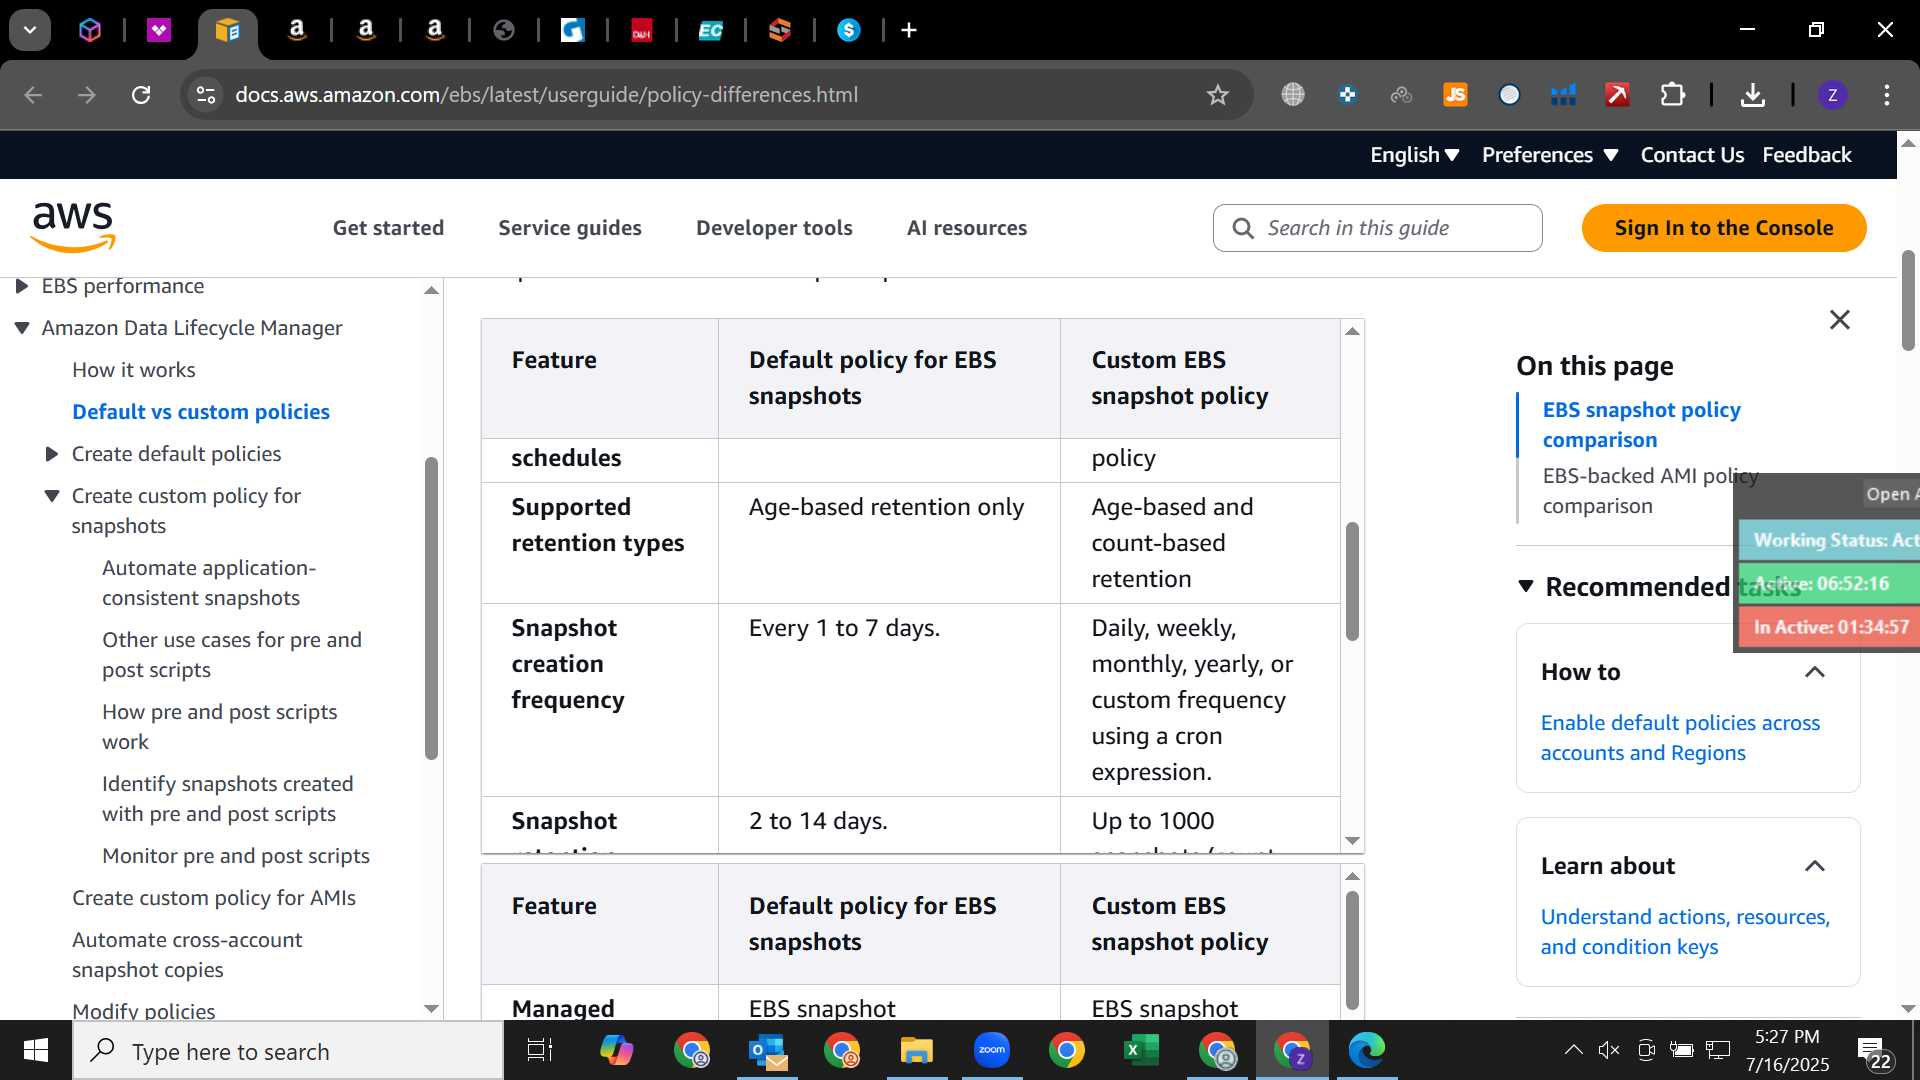Image resolution: width=1920 pixels, height=1080 pixels.
Task: Open Understand actions, resources, condition keys link
Action: pos(1685,932)
